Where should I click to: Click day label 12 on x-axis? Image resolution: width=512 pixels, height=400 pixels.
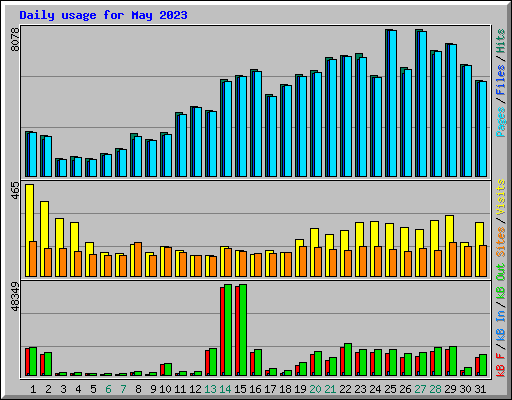tap(195, 389)
